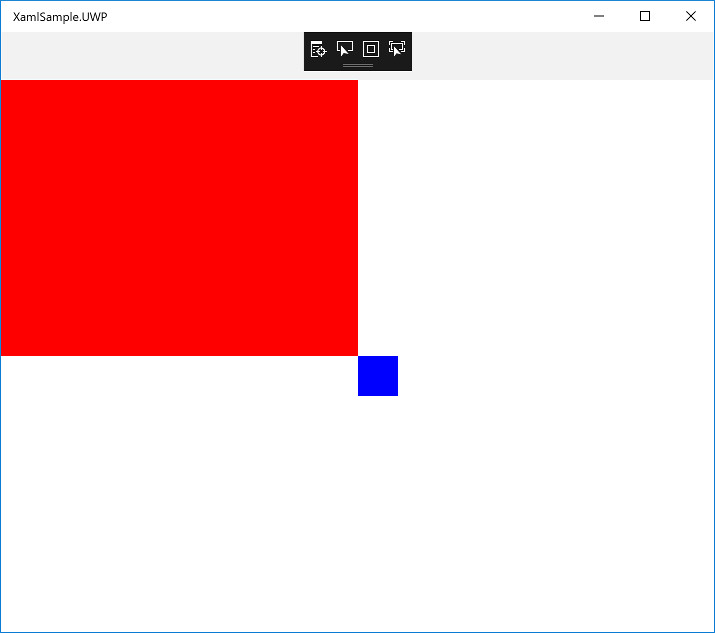
Task: Click the XamlSample.UWP window title
Action: tap(60, 17)
